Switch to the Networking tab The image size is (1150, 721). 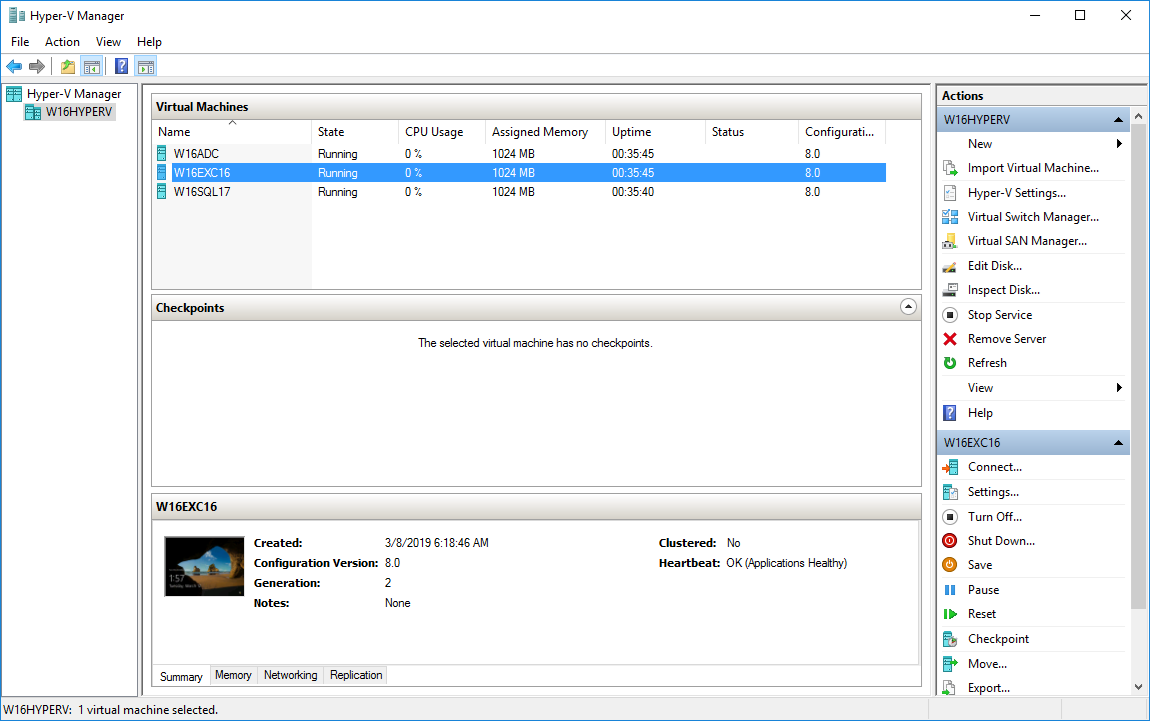290,676
